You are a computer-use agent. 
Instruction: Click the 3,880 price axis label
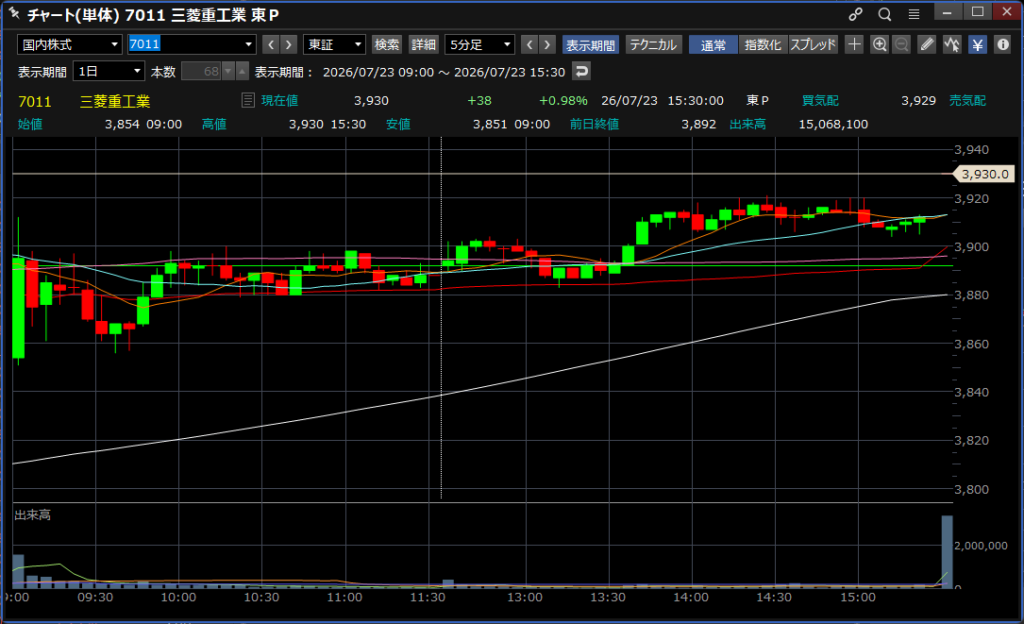pyautogui.click(x=972, y=295)
